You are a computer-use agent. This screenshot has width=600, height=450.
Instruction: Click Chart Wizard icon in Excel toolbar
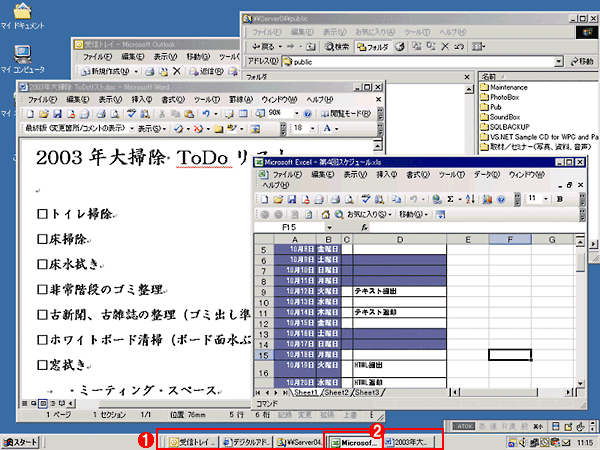[487, 199]
